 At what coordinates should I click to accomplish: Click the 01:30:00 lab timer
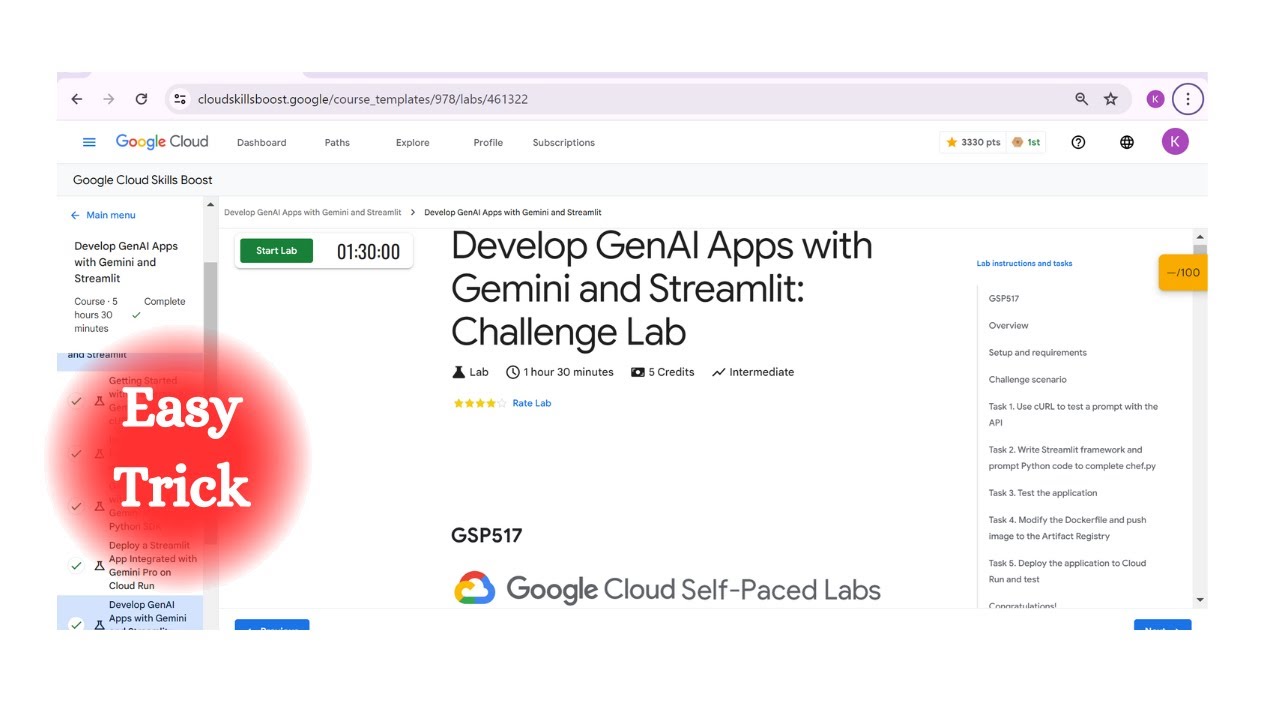[368, 252]
